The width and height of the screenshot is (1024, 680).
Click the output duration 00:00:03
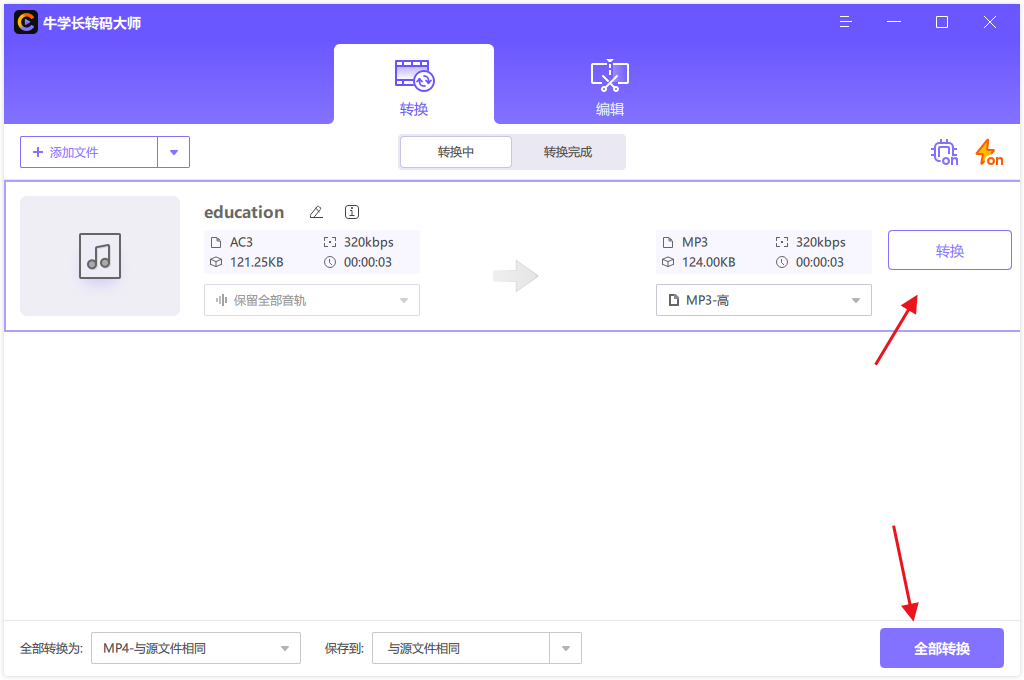coord(820,263)
